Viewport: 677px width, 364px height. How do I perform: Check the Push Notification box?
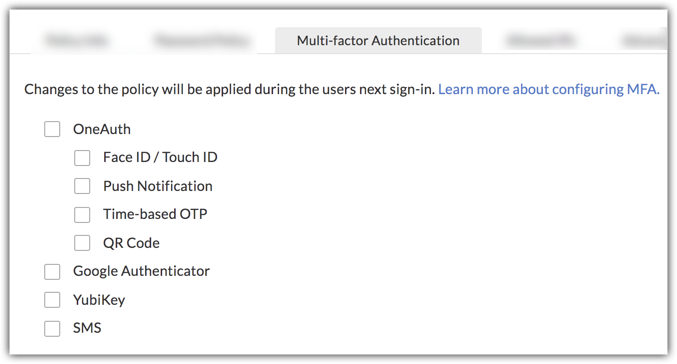82,186
